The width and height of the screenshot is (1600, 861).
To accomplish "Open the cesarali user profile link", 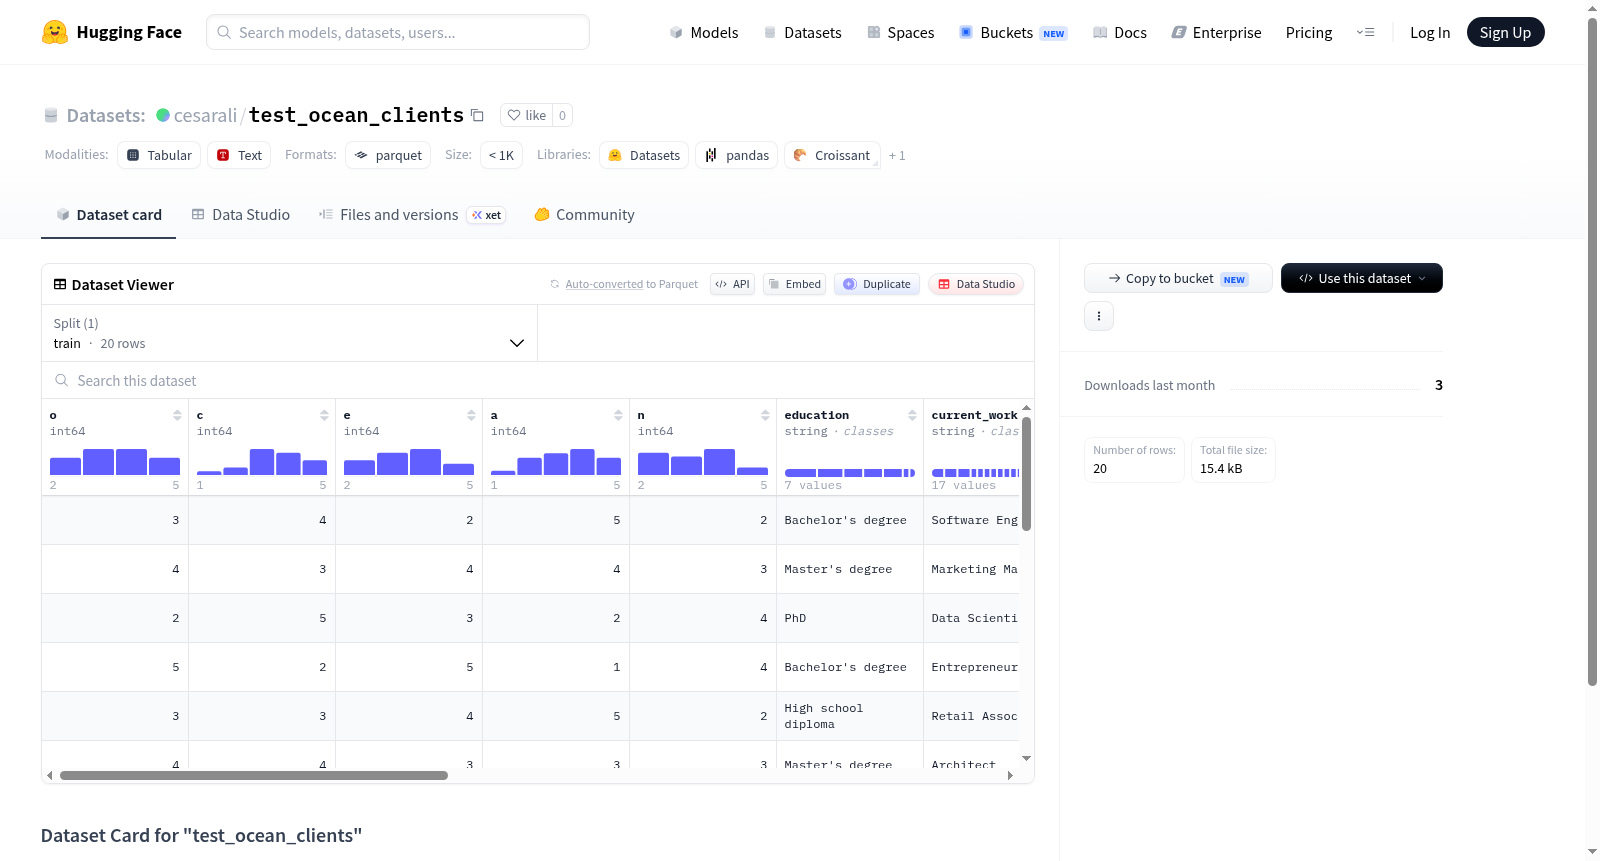I will click(x=205, y=116).
